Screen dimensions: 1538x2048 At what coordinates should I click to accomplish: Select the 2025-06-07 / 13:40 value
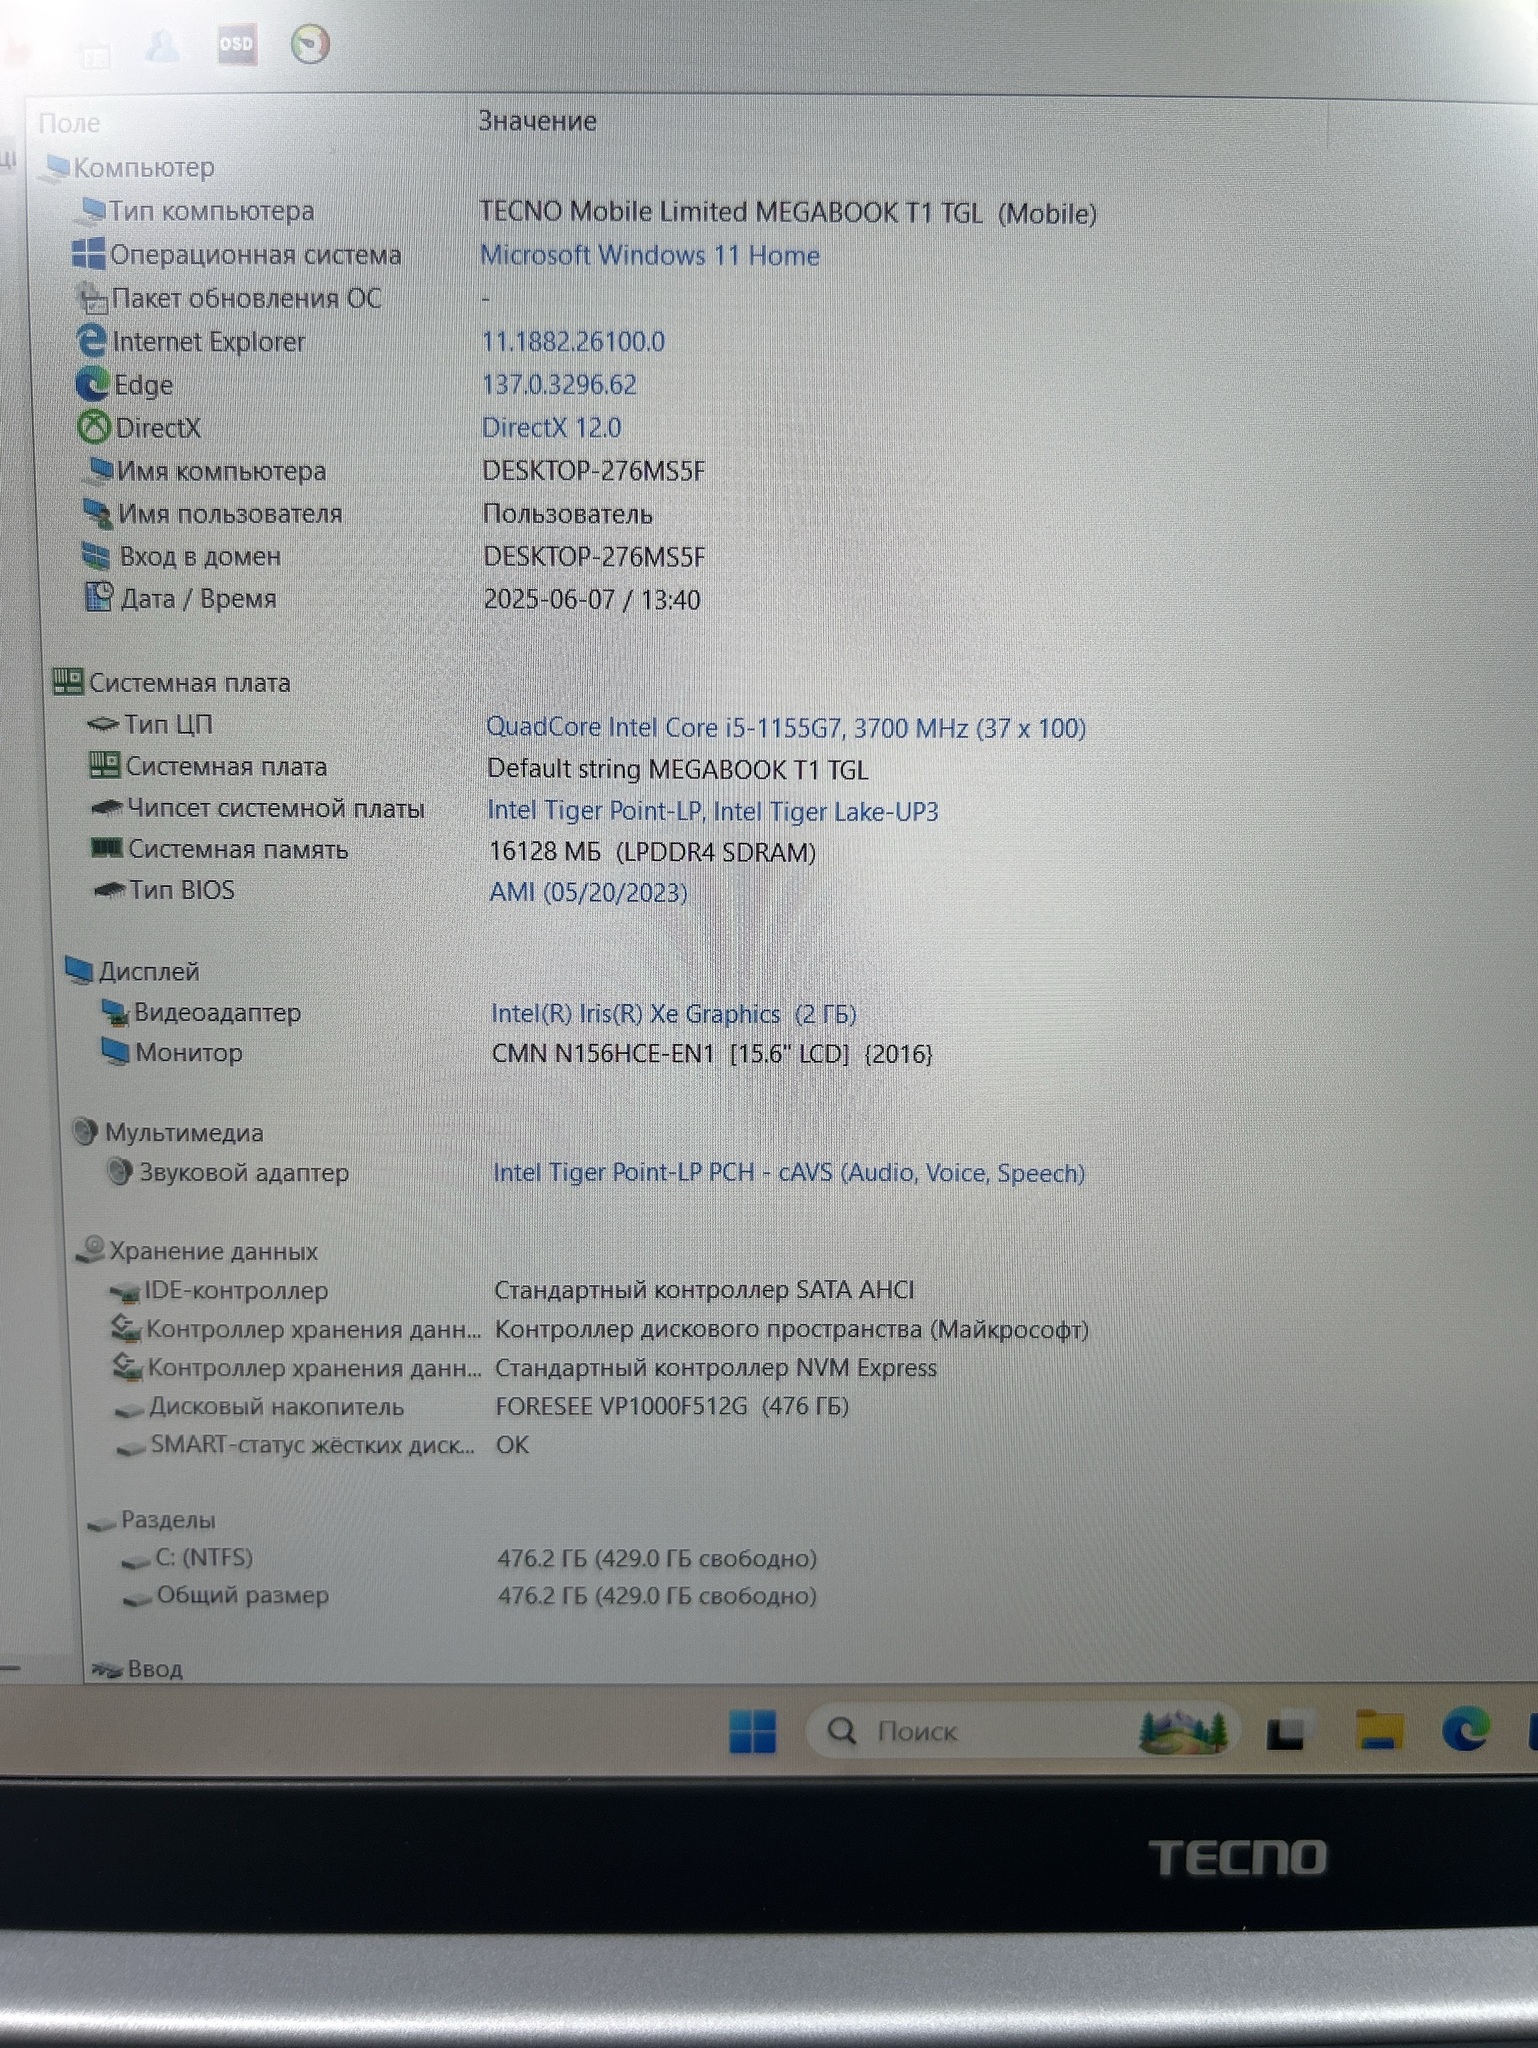click(x=592, y=599)
